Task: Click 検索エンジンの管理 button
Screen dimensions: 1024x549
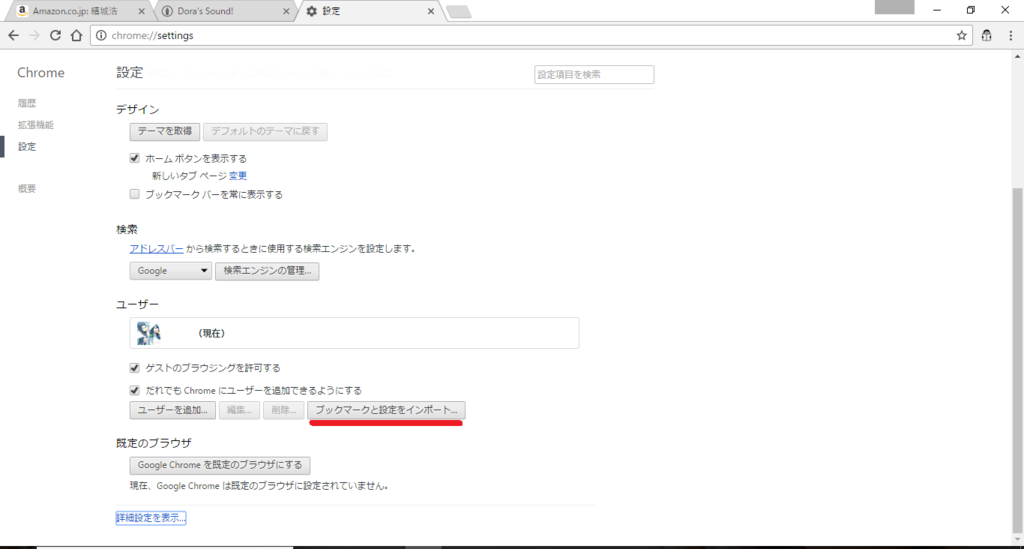Action: [267, 270]
